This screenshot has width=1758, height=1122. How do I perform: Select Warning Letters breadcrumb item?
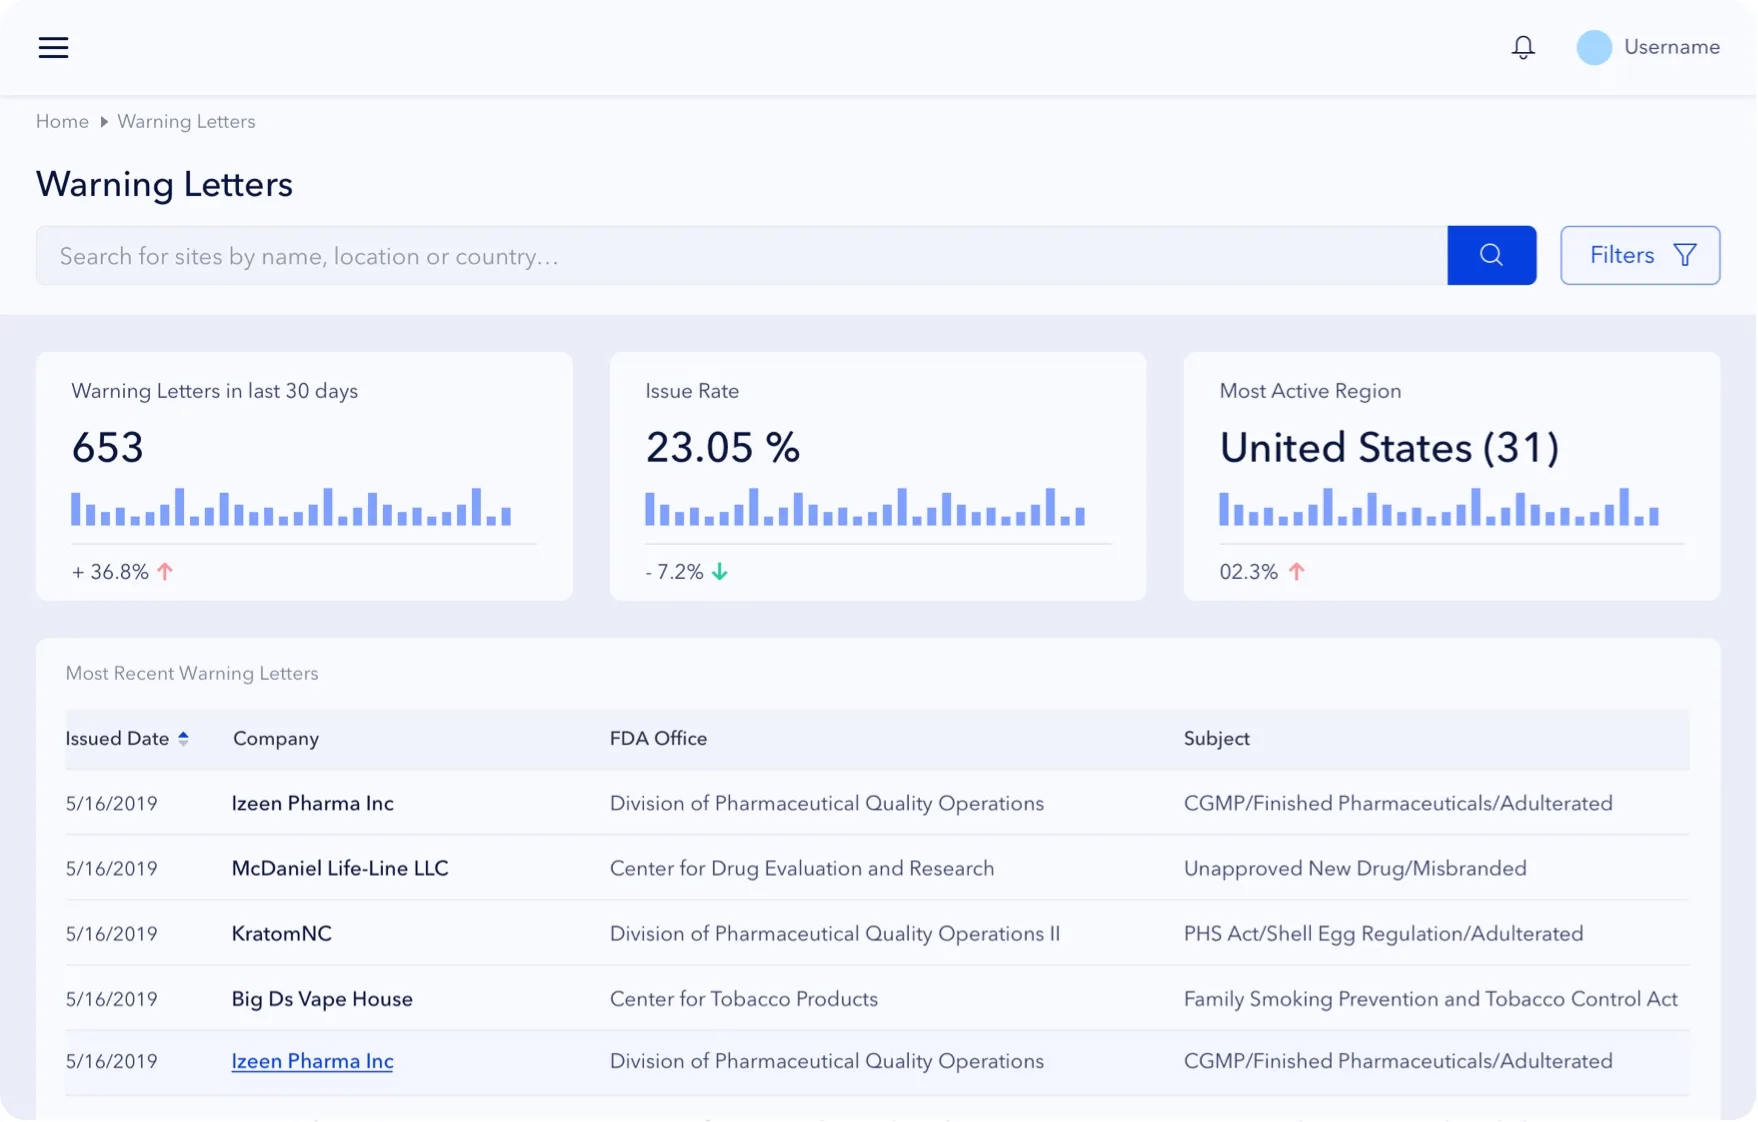(186, 122)
